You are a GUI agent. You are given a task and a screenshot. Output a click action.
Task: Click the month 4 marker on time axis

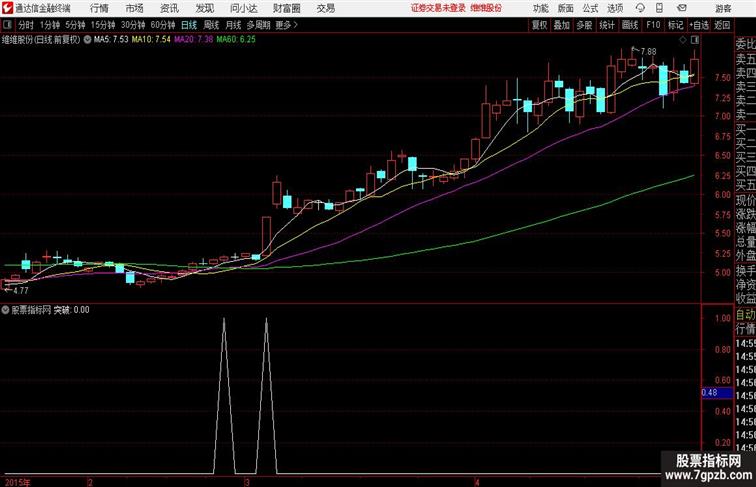477,483
